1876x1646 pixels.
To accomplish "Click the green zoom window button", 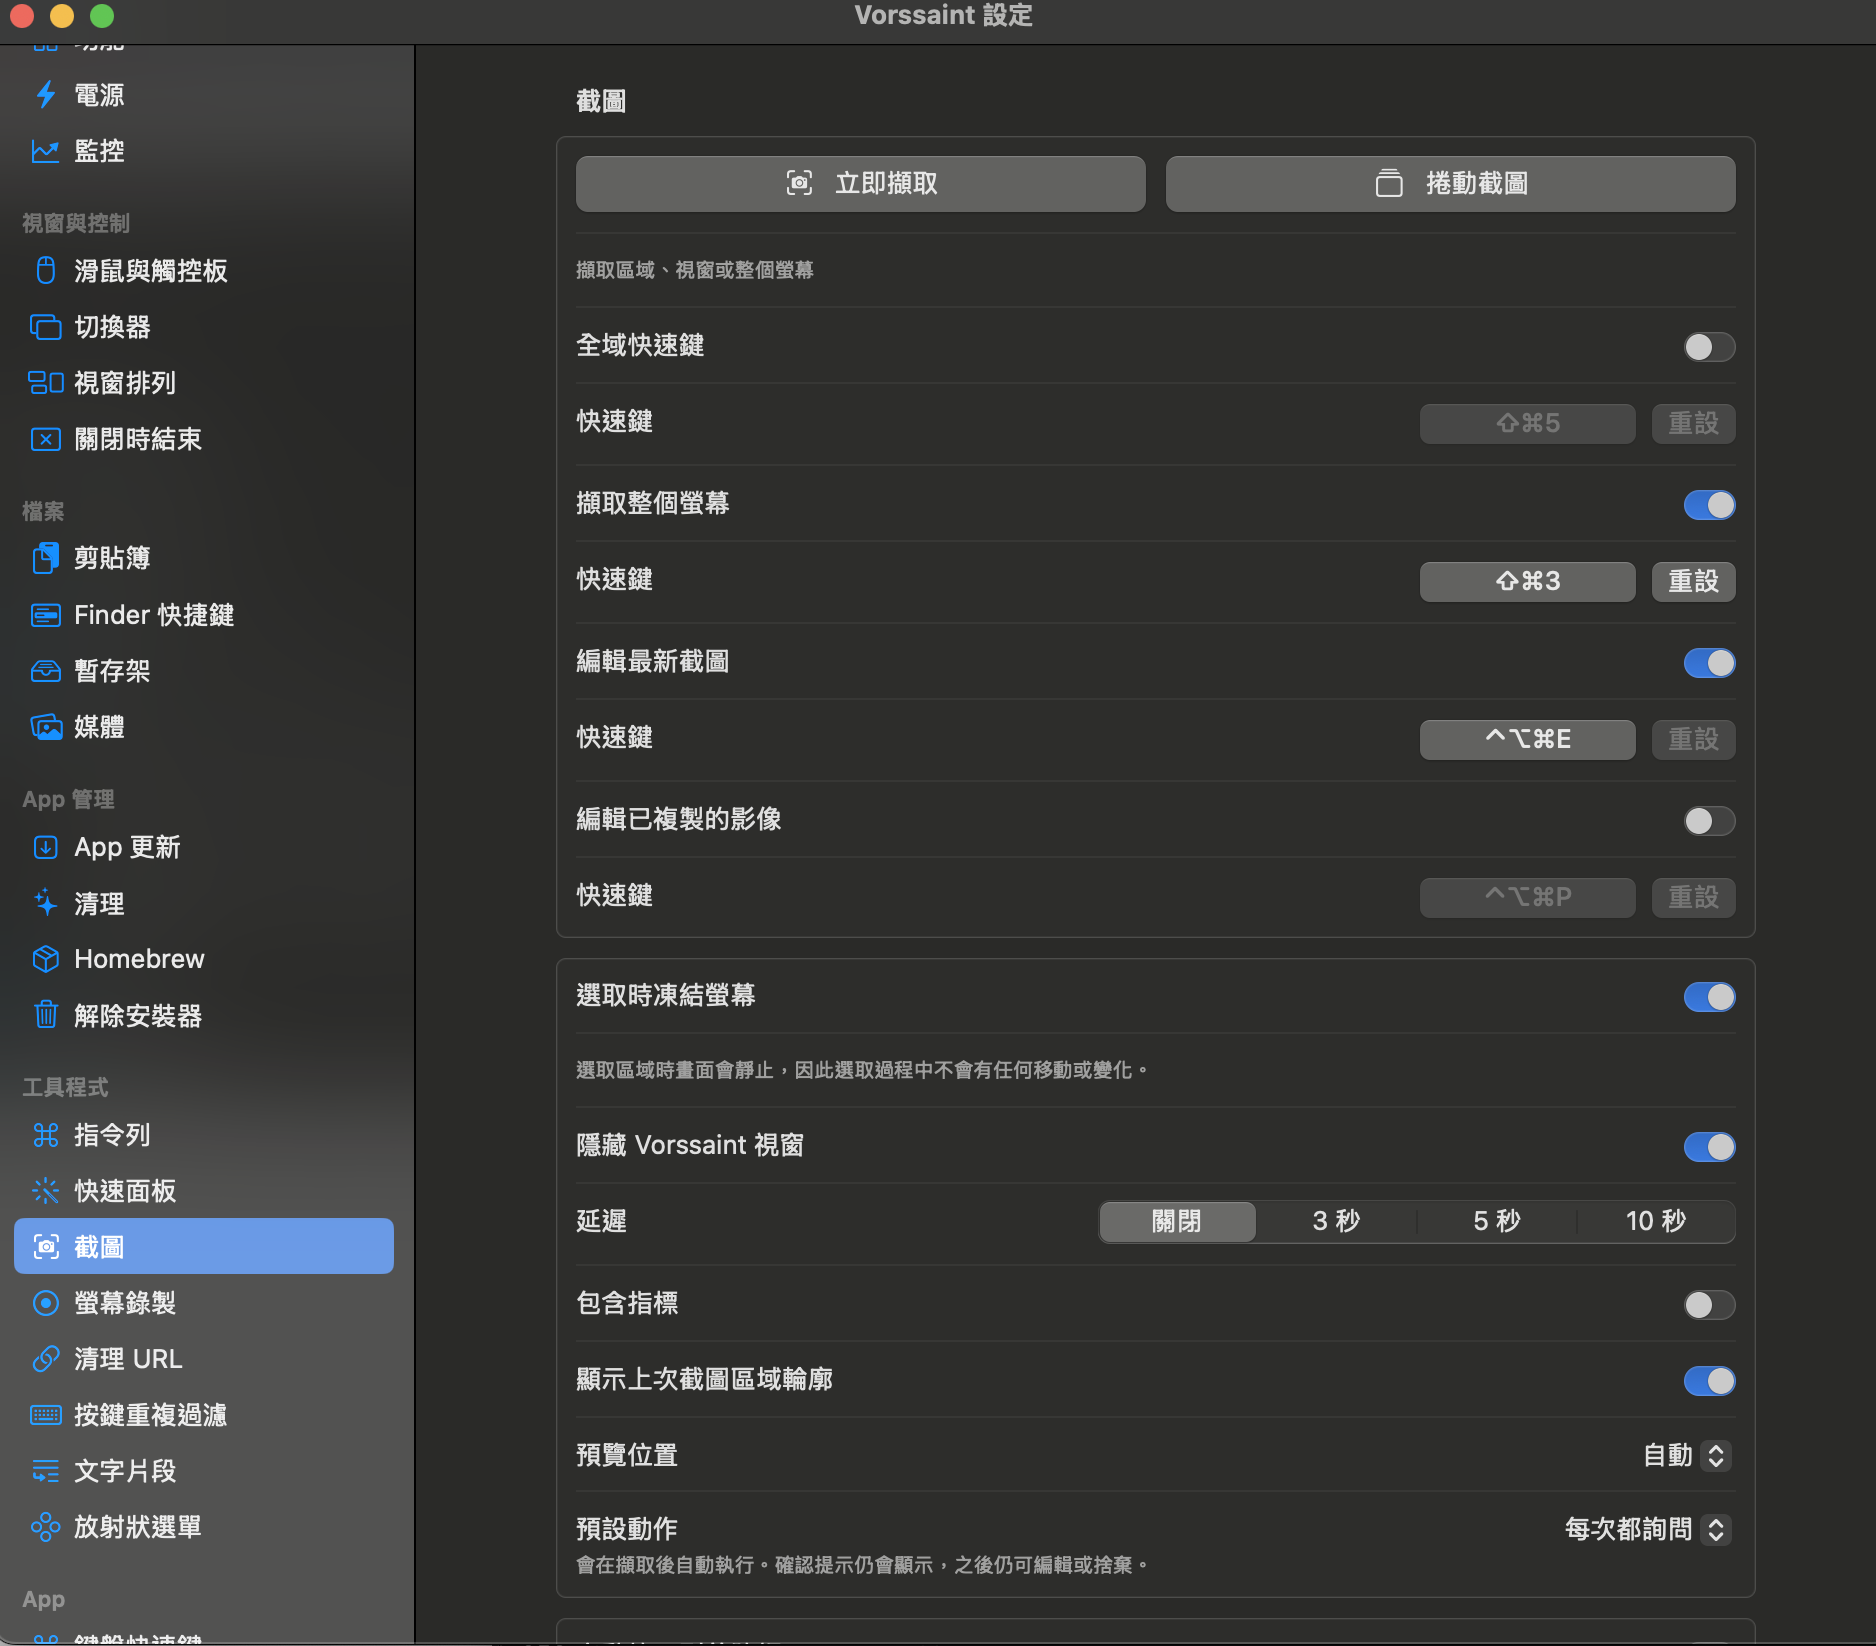I will coord(102,16).
